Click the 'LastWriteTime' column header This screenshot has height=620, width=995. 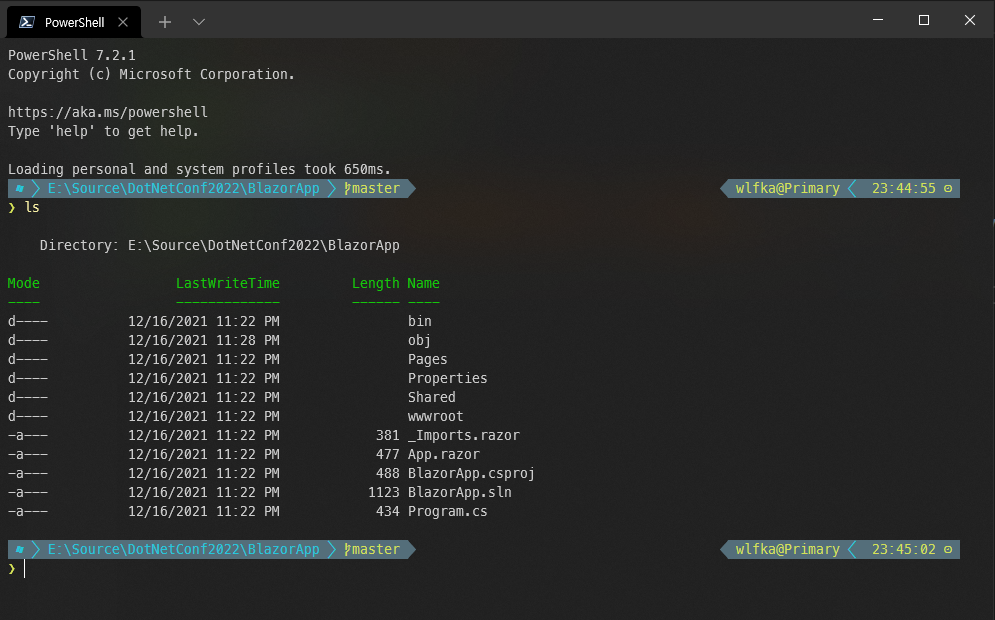tap(228, 284)
